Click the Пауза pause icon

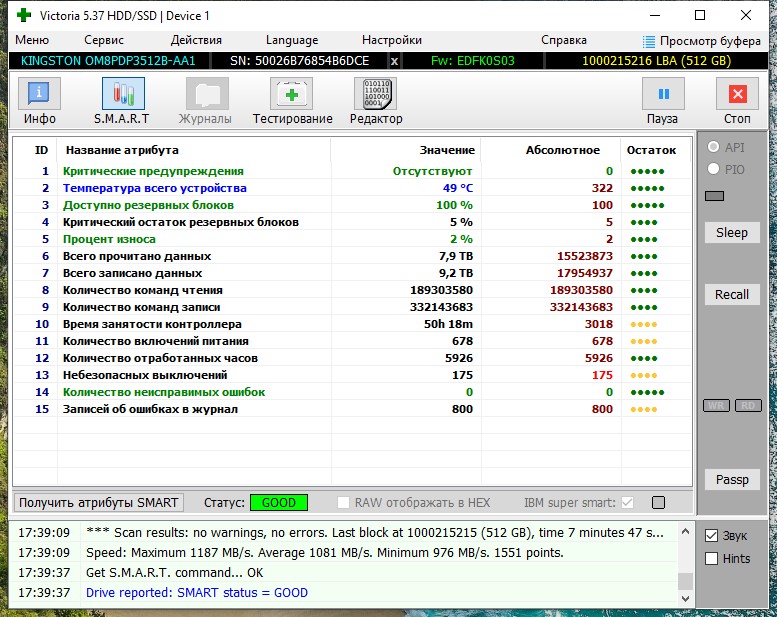[x=663, y=94]
